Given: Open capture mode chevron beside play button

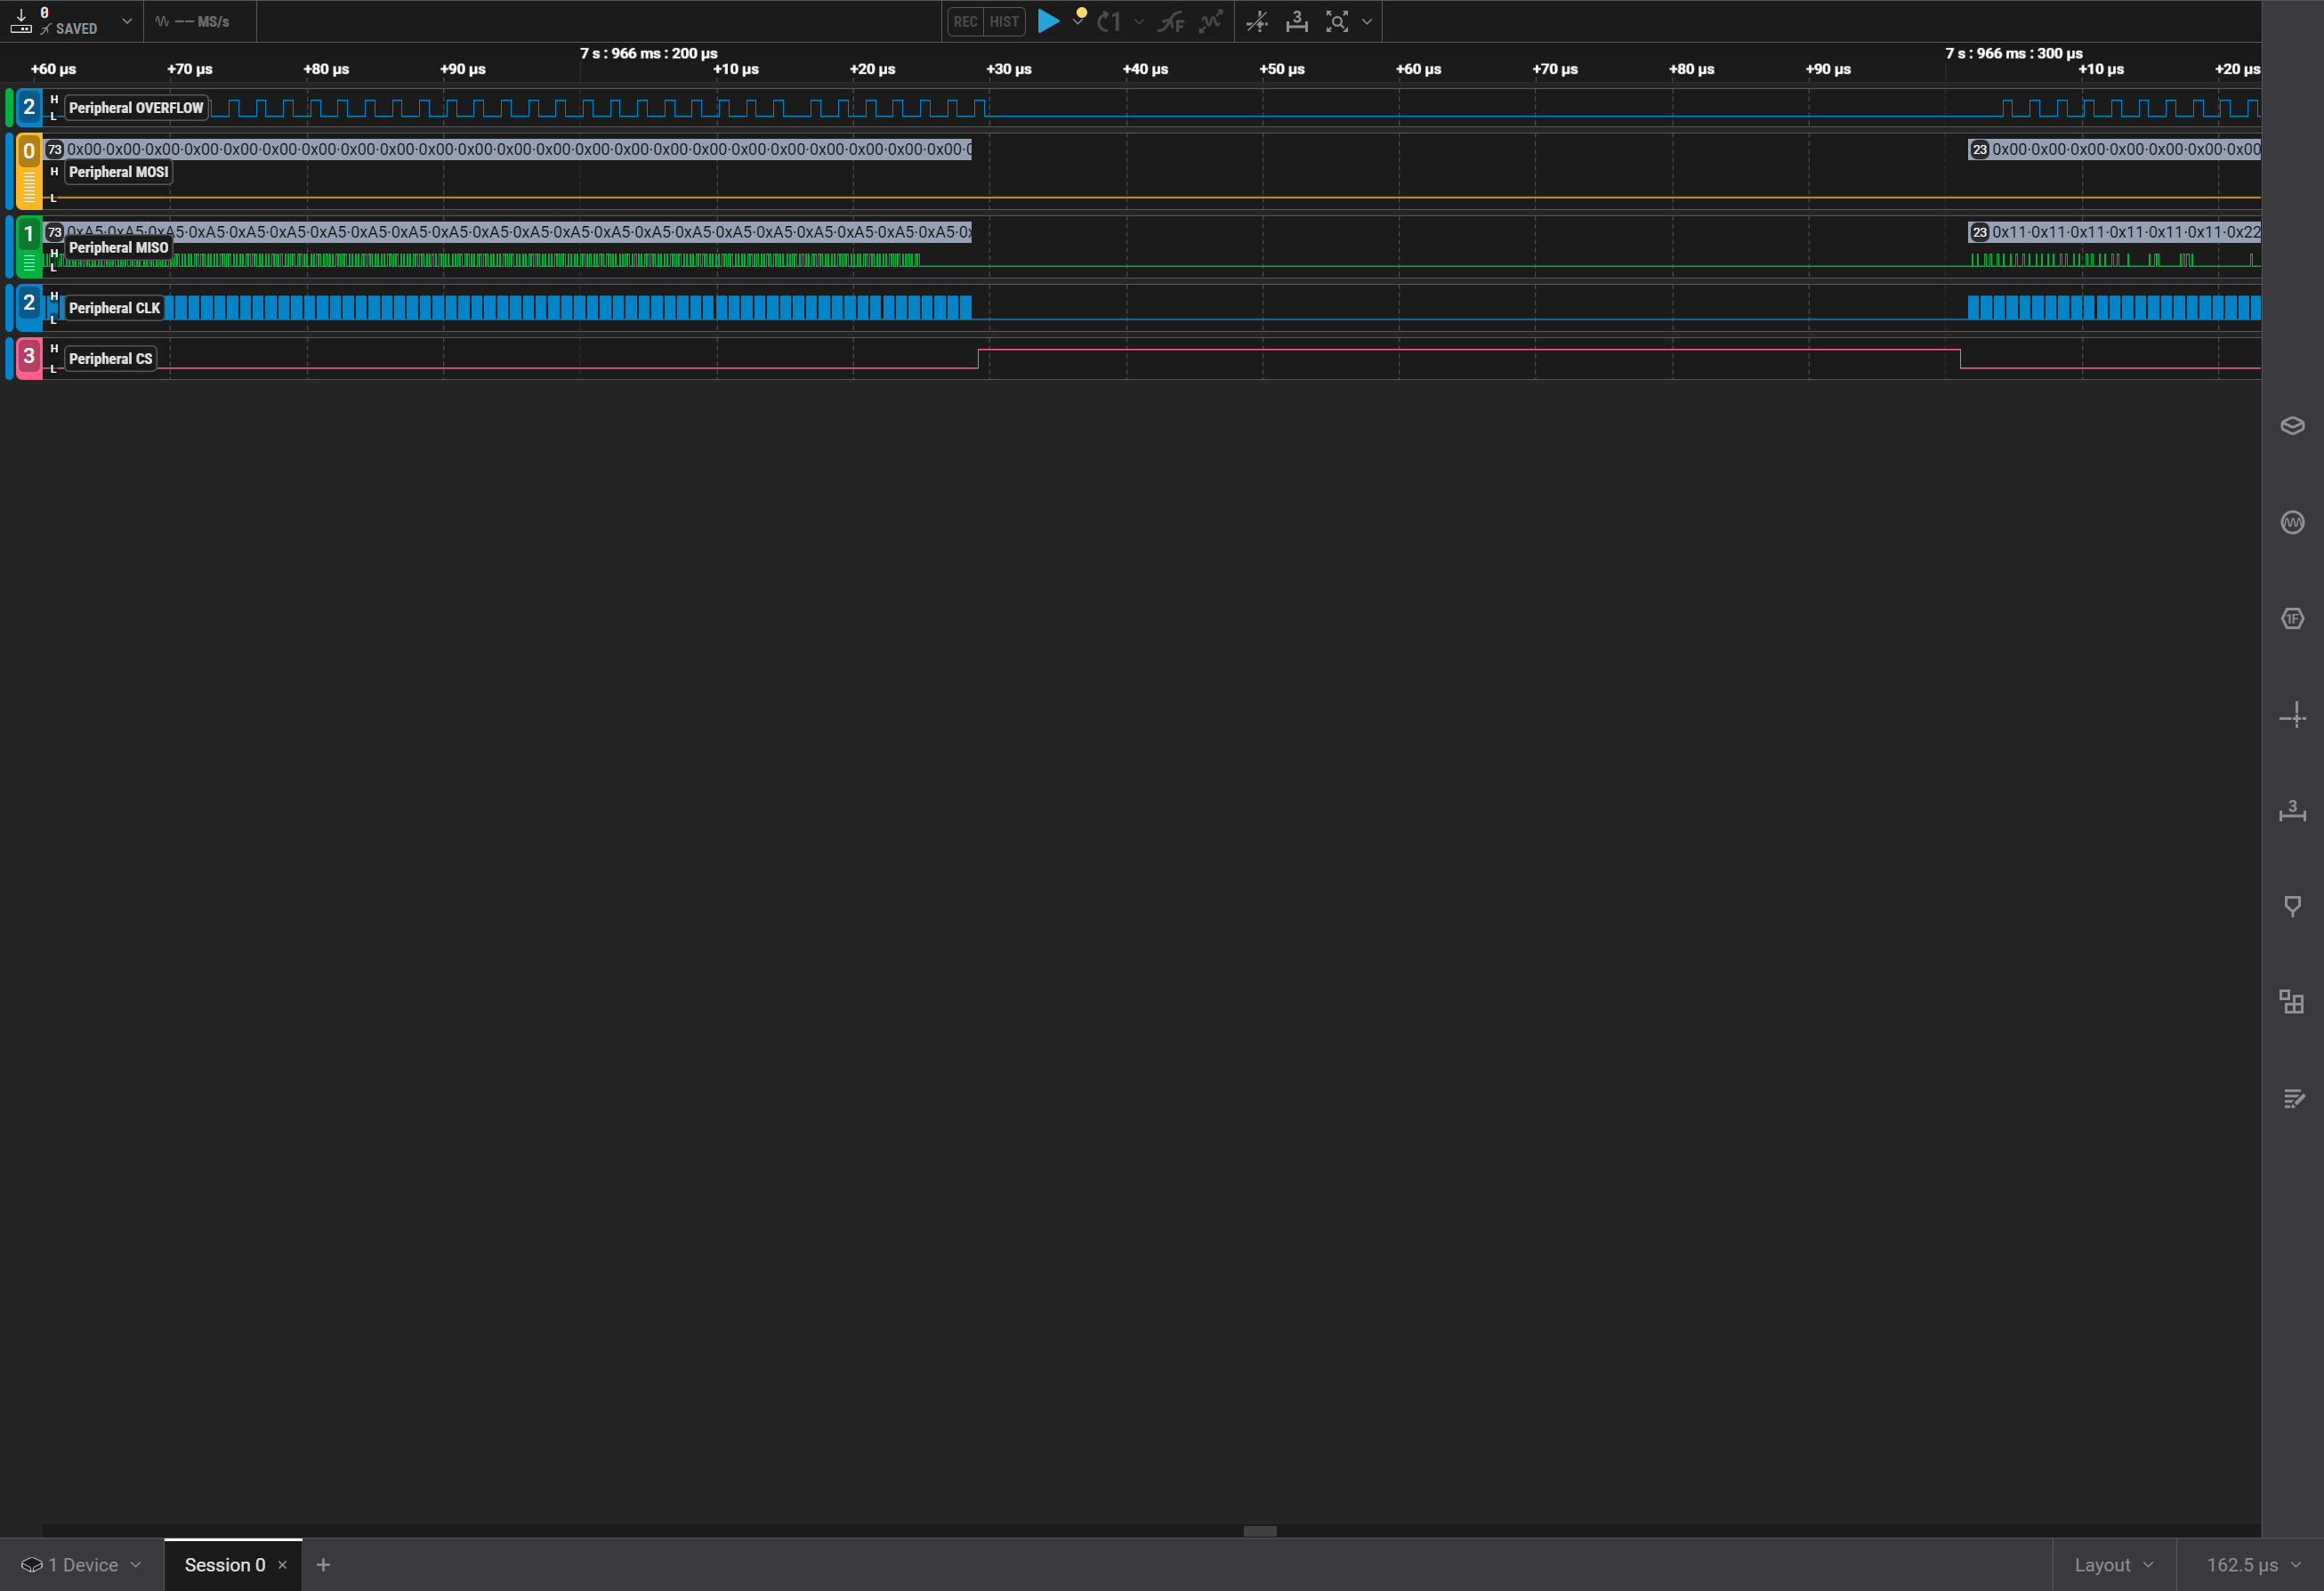Looking at the screenshot, I should coord(1079,21).
